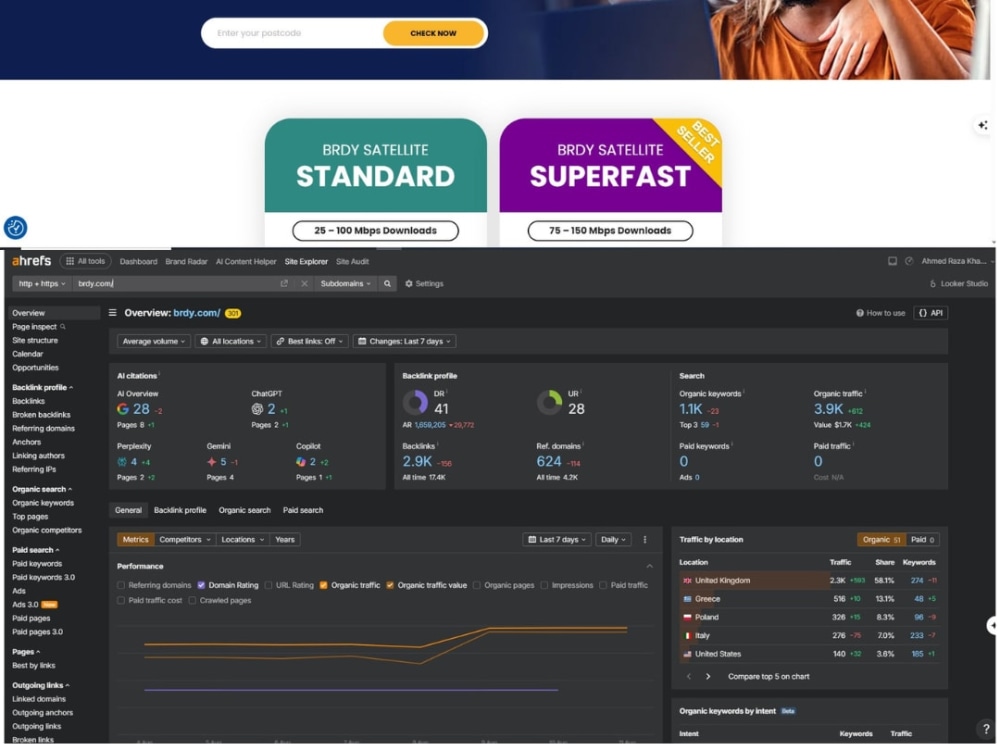This screenshot has width=1000, height=750.
Task: Collapse the Backlink profile sidebar group
Action: coord(42,388)
